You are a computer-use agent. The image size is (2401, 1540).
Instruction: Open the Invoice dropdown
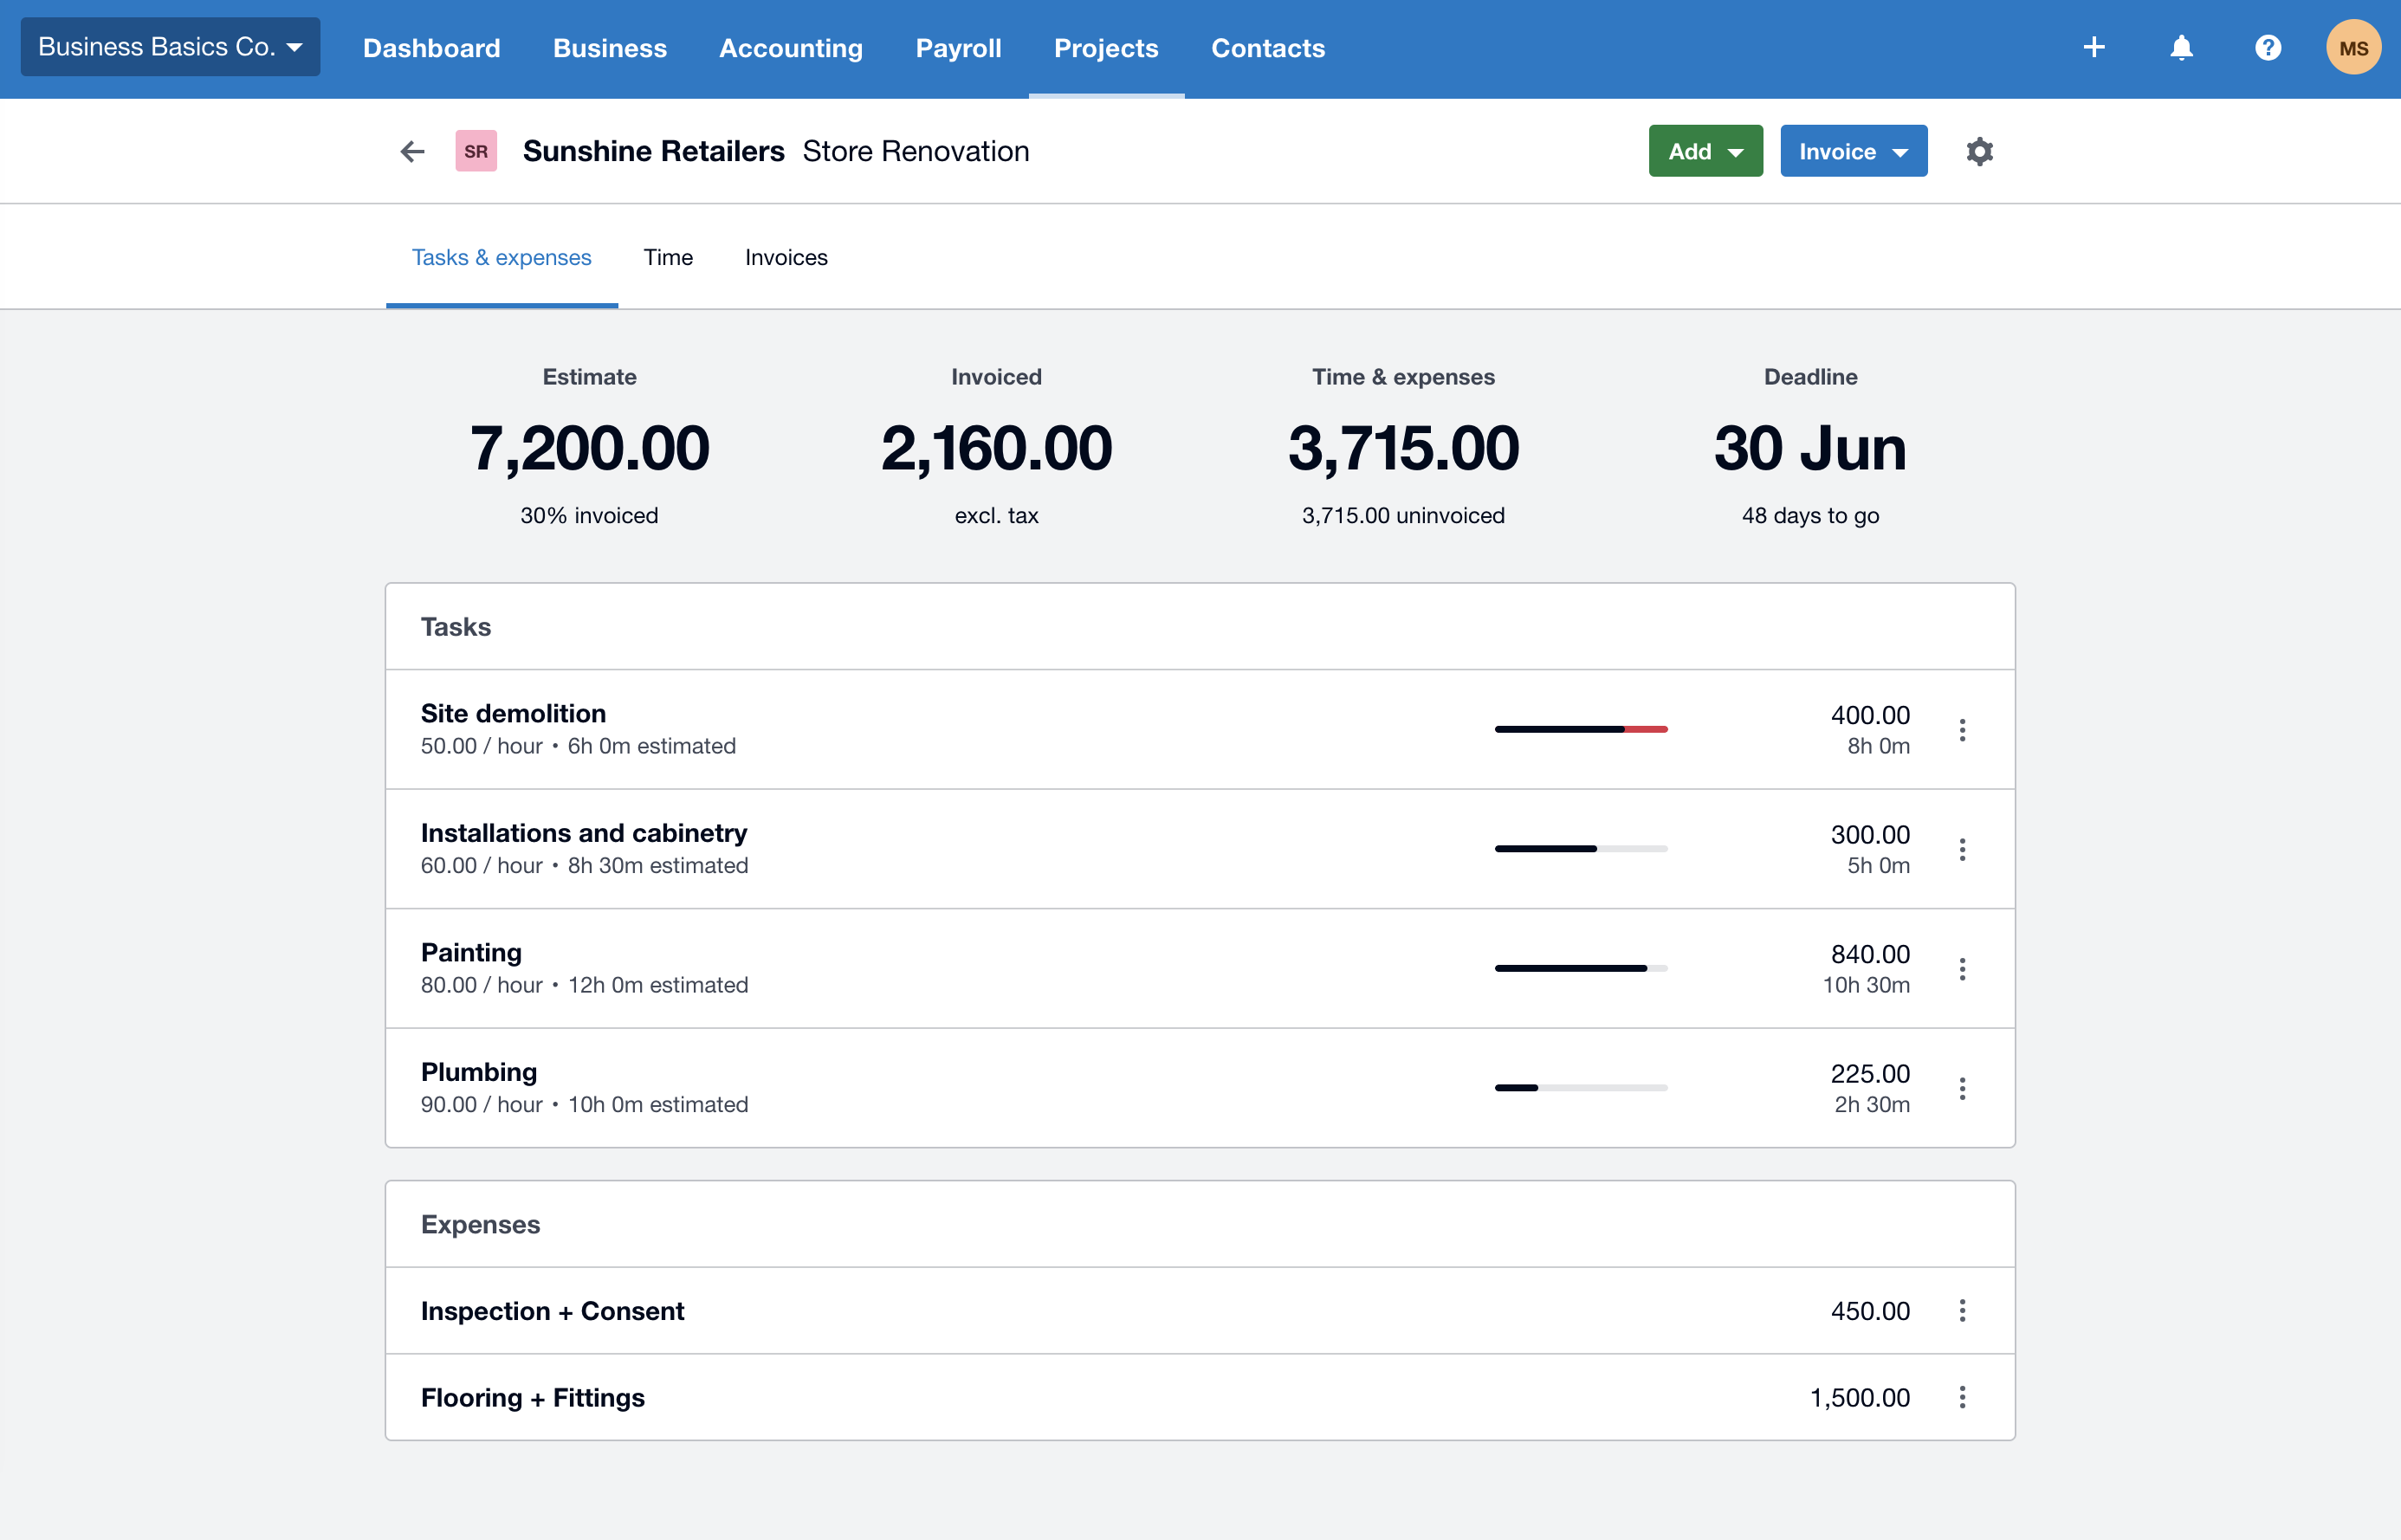point(1853,151)
